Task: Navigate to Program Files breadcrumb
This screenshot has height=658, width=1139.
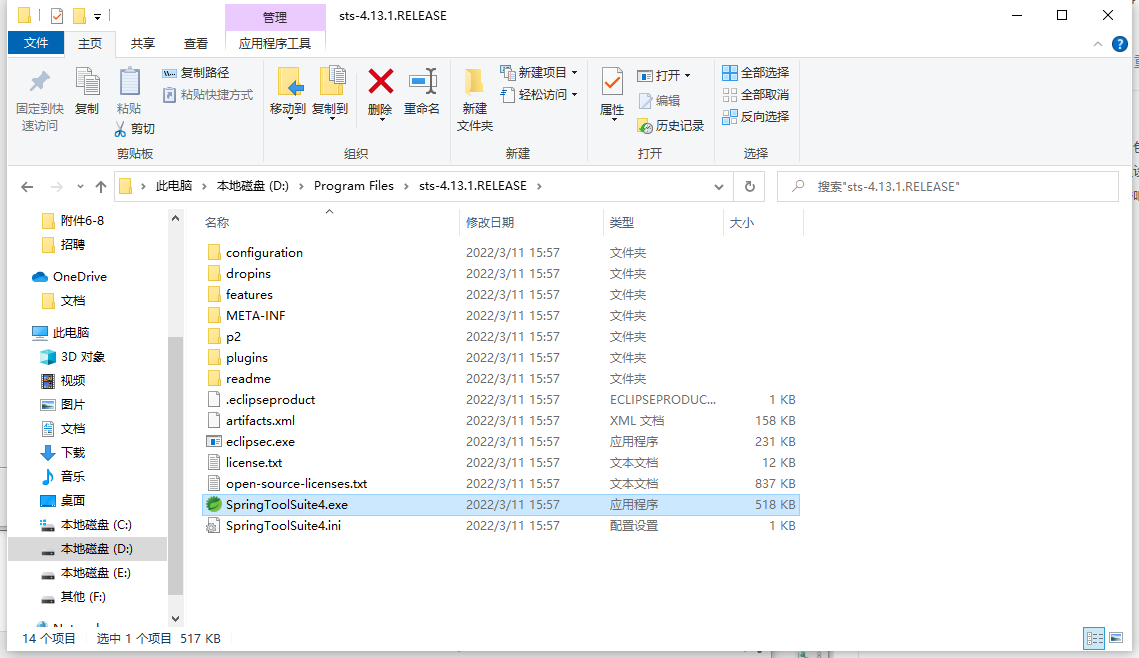Action: point(354,186)
